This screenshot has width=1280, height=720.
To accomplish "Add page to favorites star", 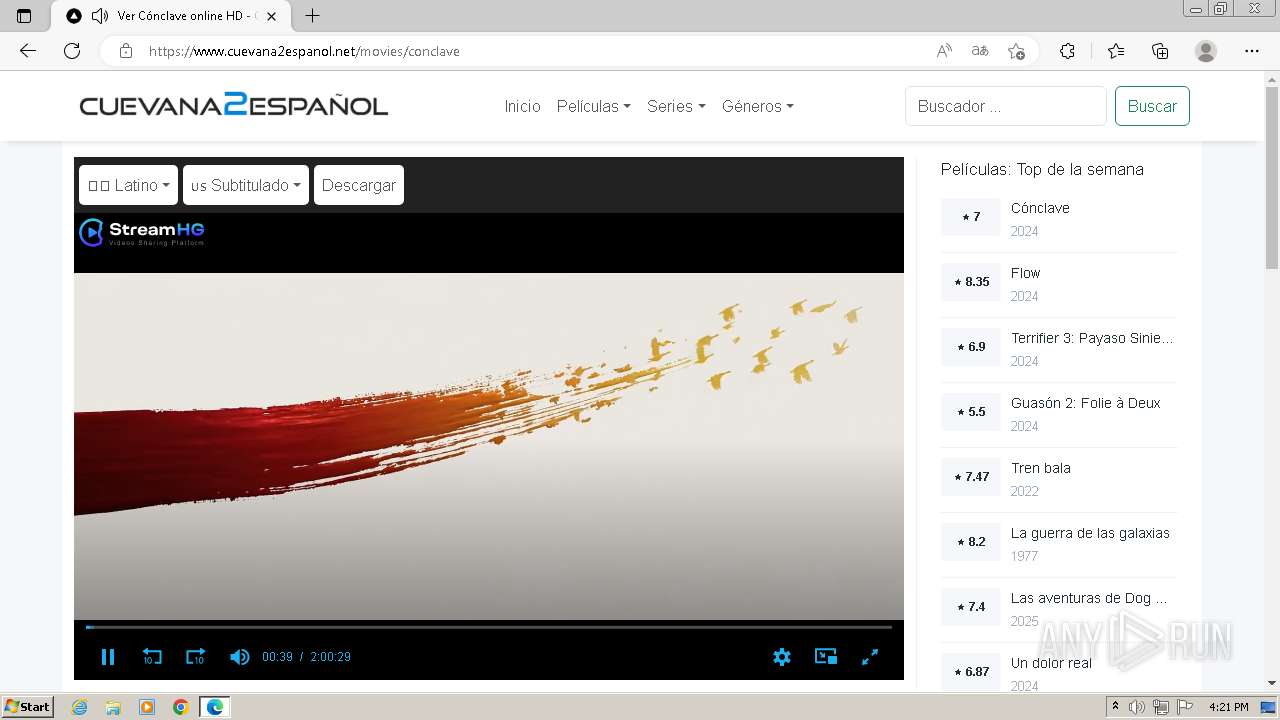I will [1016, 51].
